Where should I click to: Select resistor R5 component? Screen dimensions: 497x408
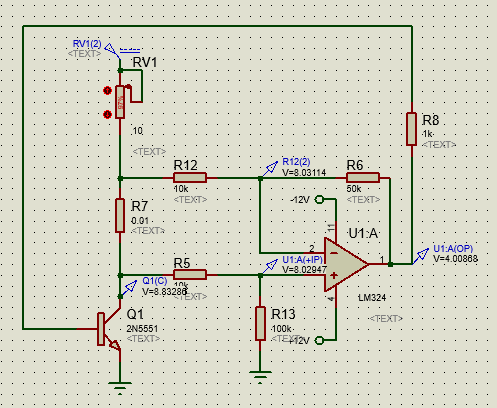pos(190,275)
